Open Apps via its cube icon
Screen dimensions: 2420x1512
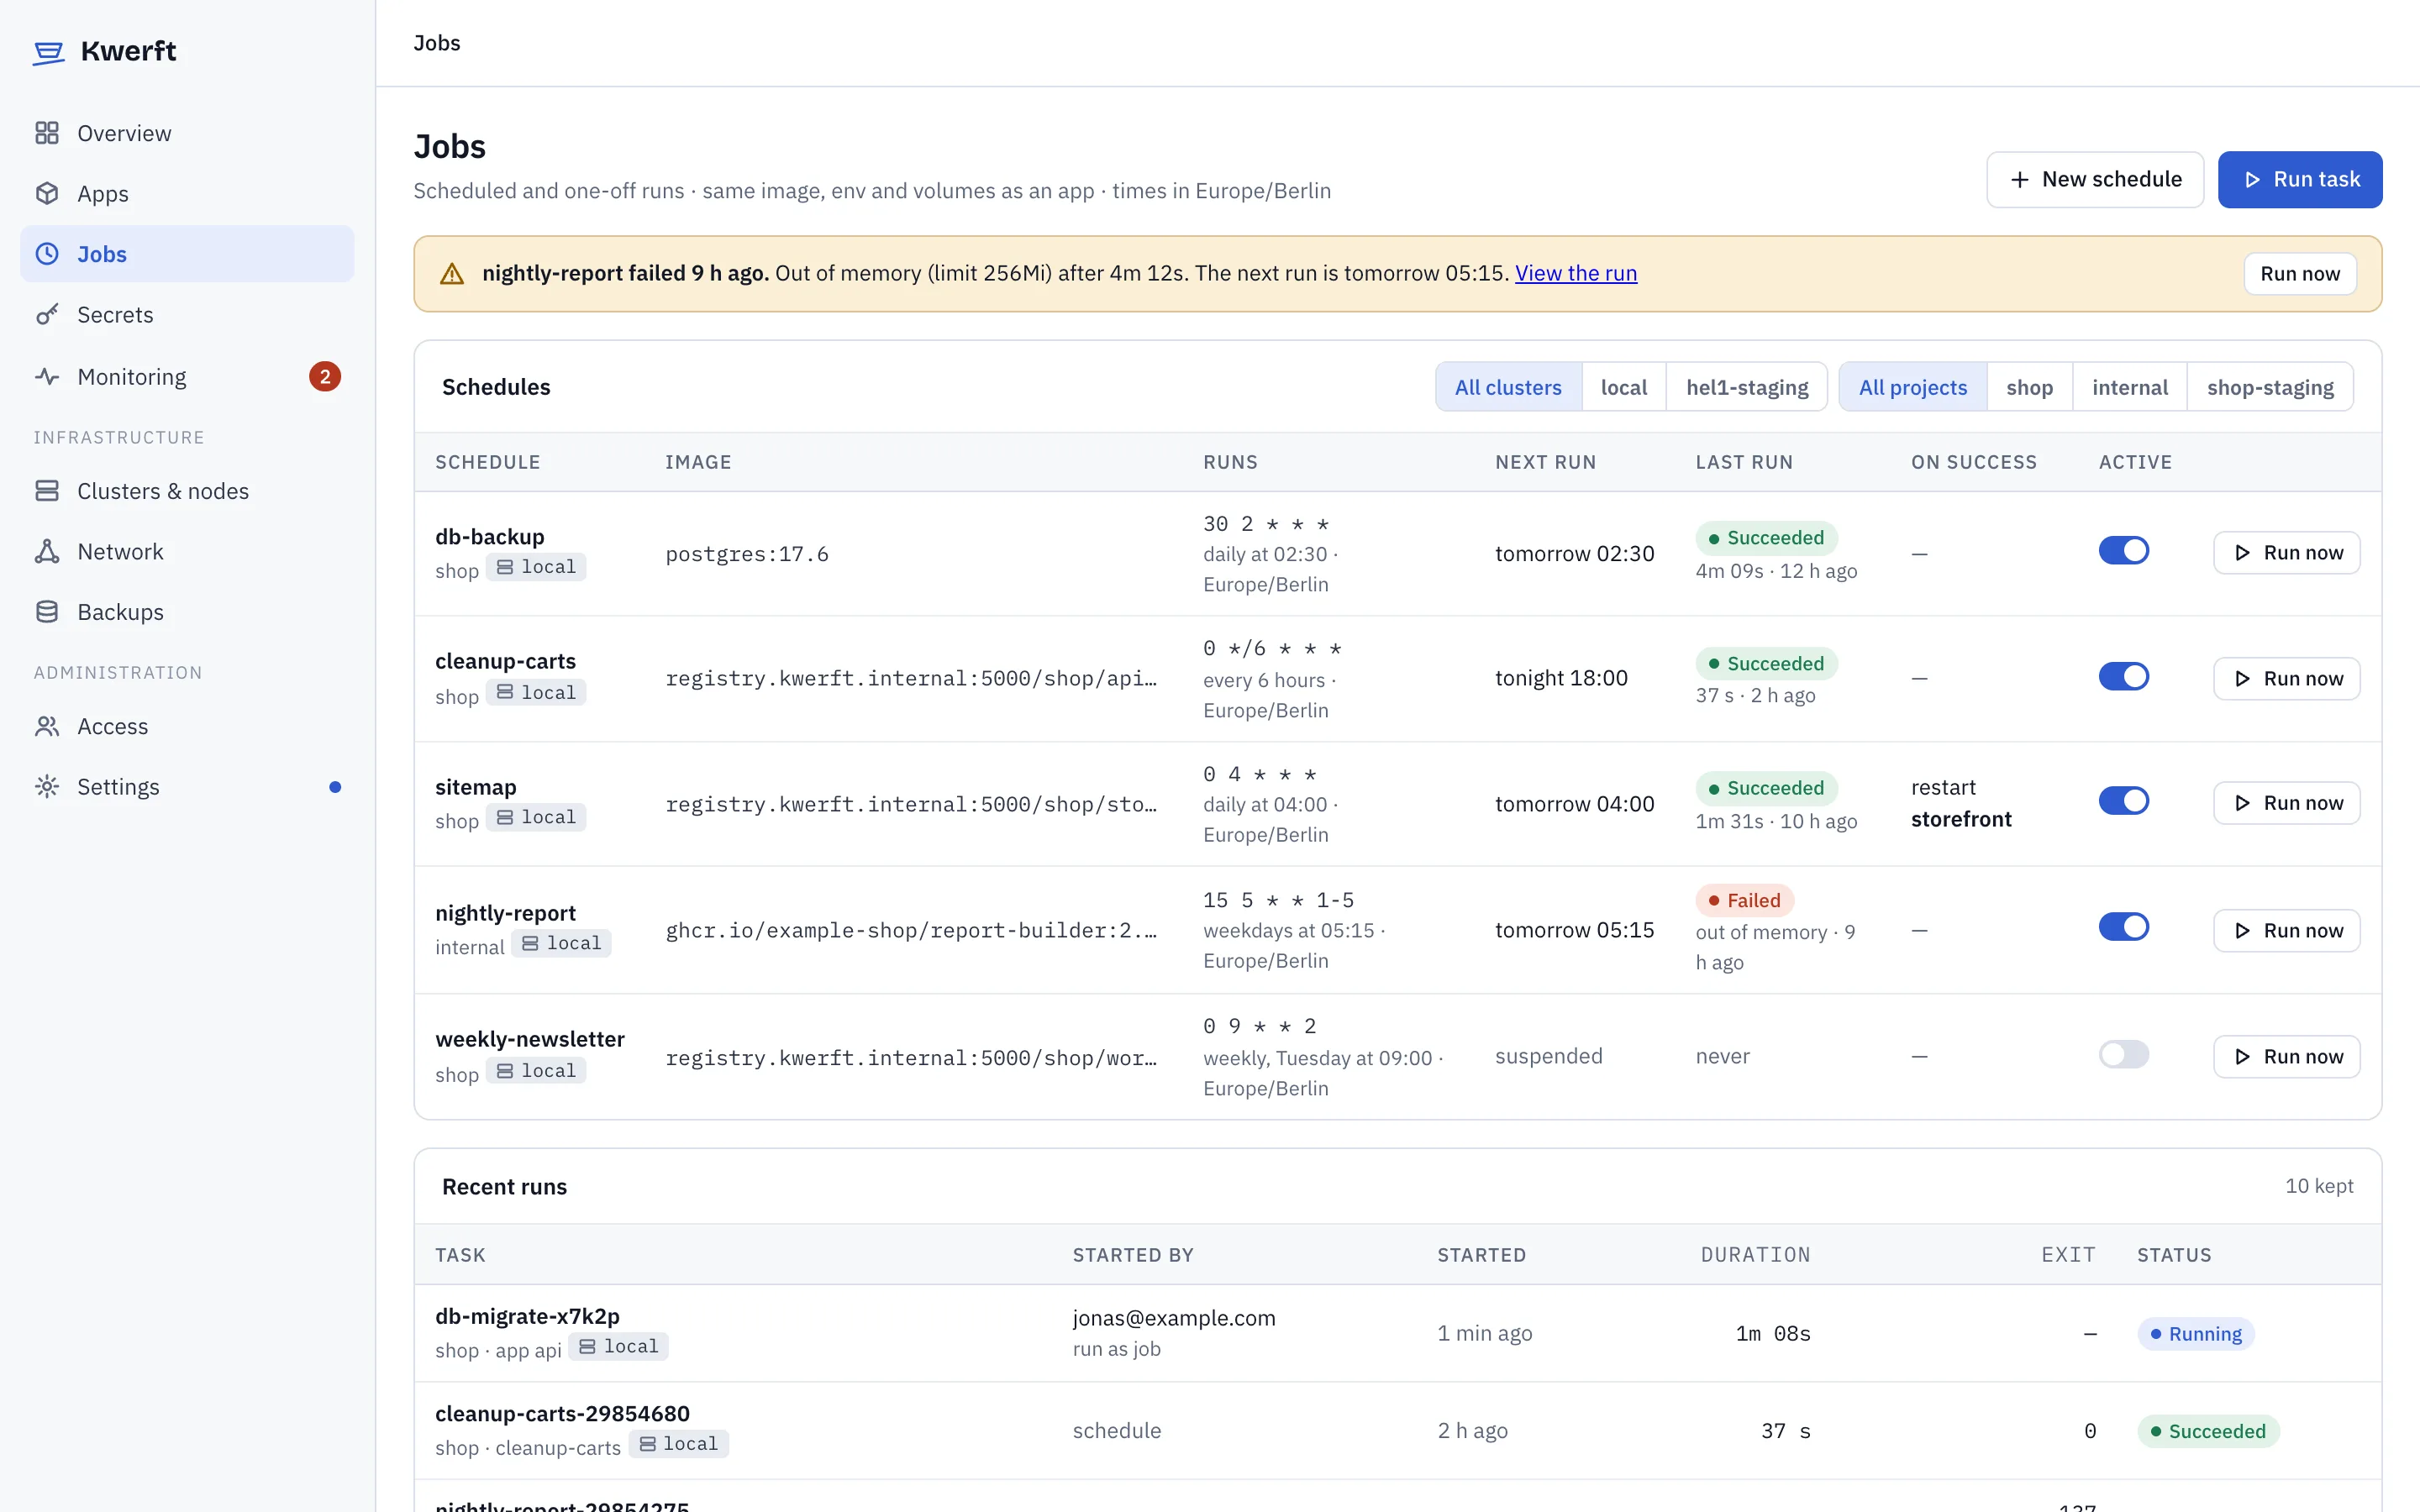(x=47, y=193)
